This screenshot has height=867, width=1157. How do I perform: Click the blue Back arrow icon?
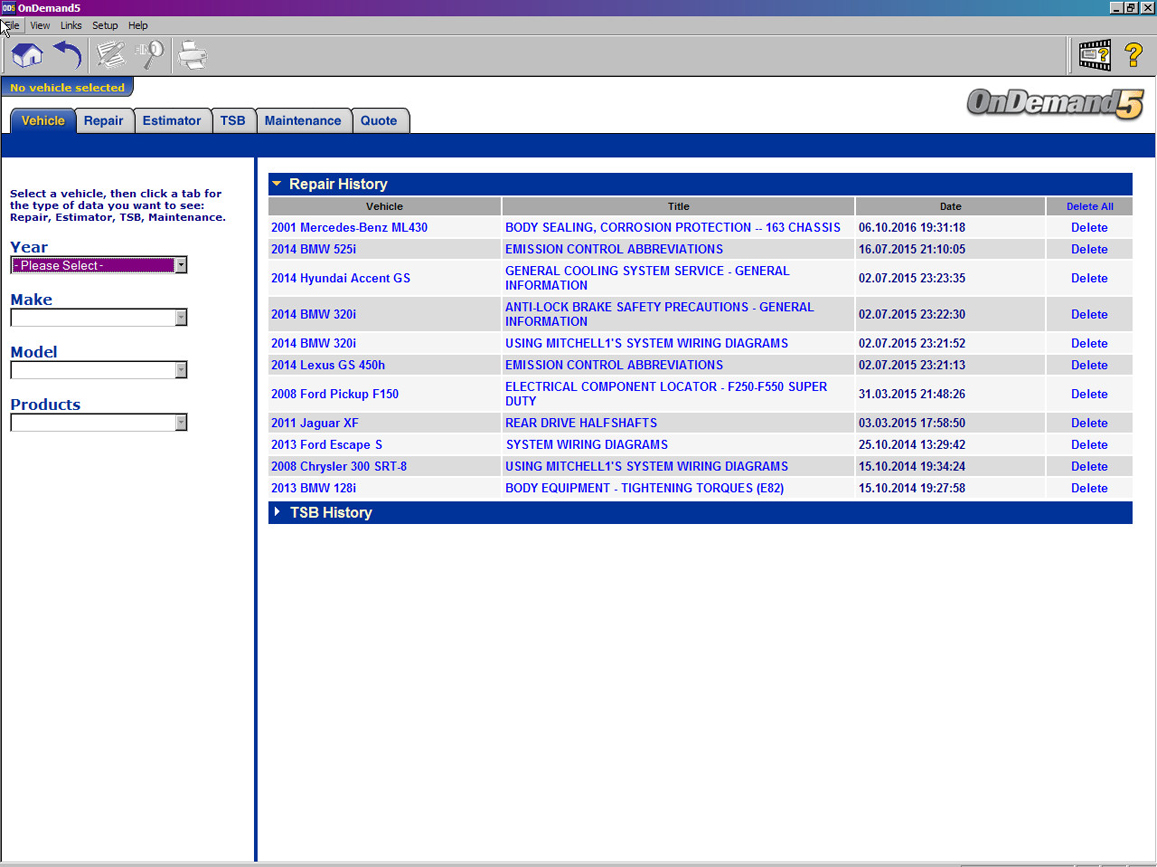(67, 56)
